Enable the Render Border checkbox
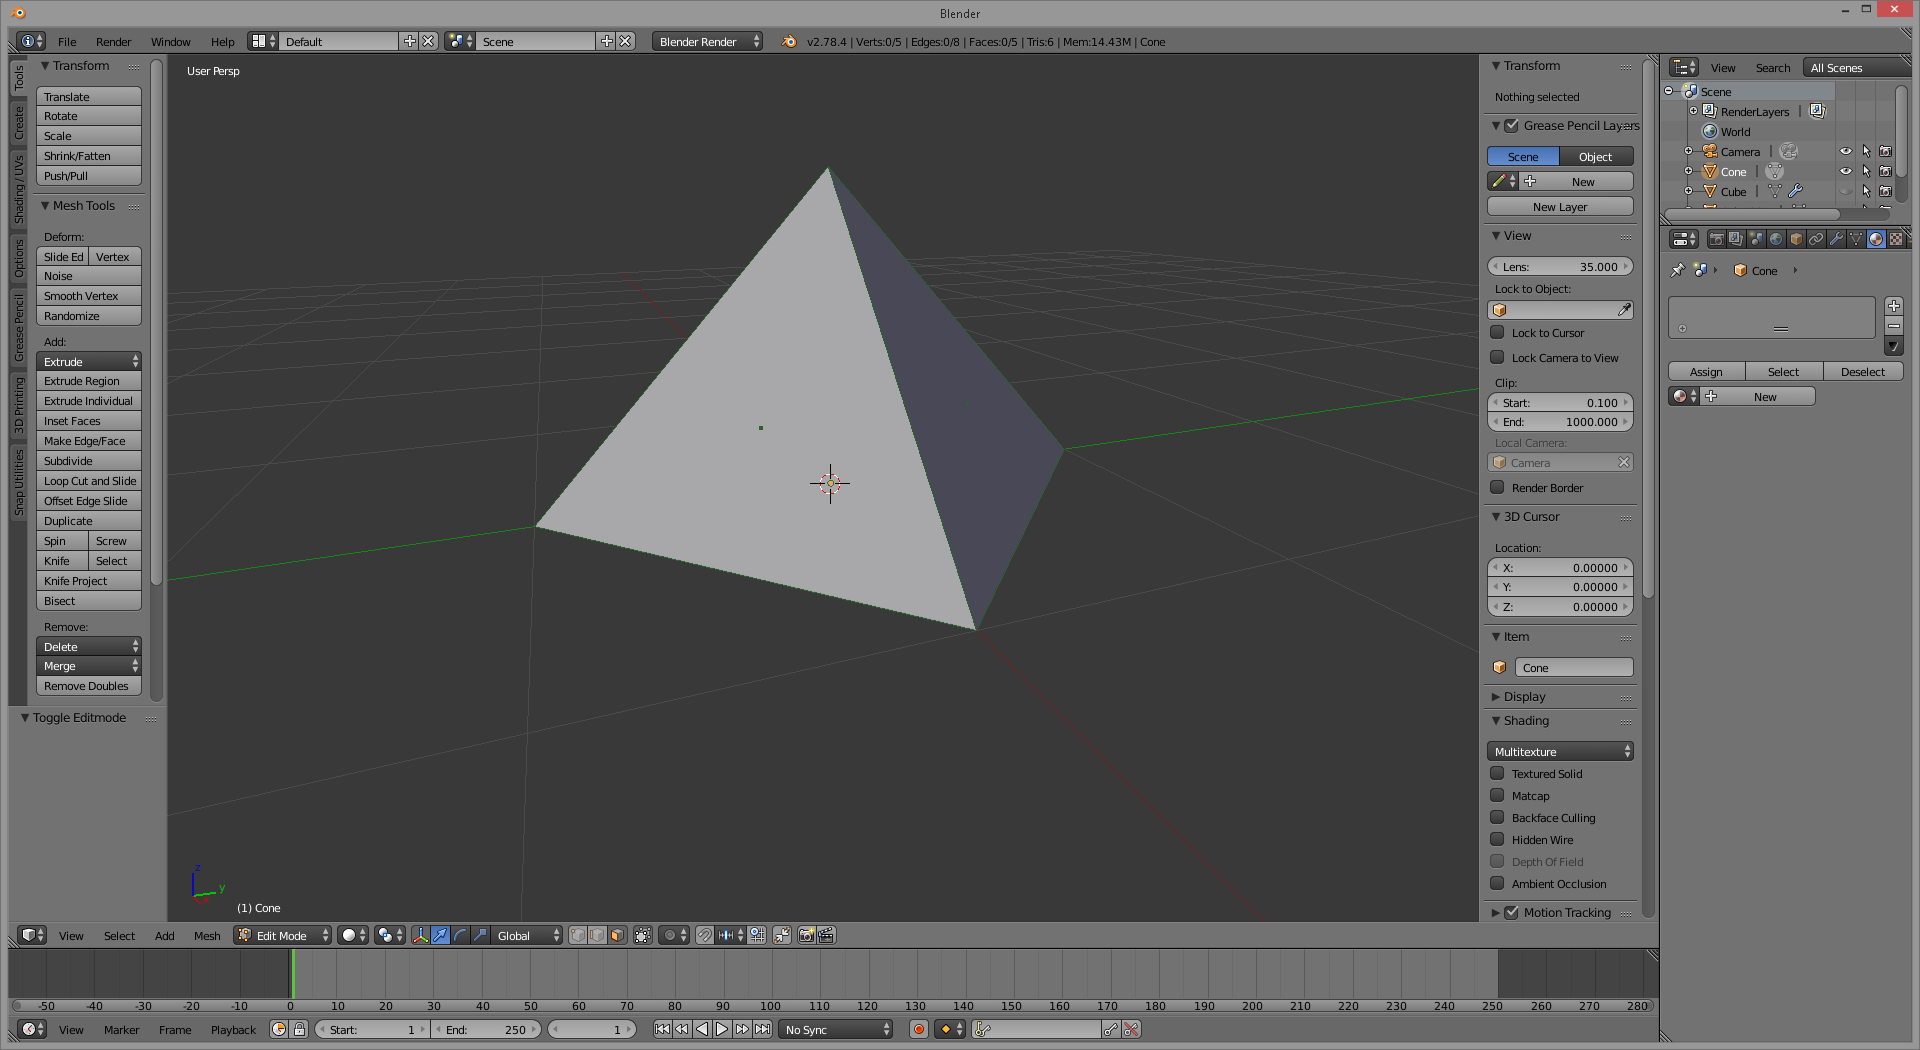The height and width of the screenshot is (1050, 1920). [x=1497, y=488]
